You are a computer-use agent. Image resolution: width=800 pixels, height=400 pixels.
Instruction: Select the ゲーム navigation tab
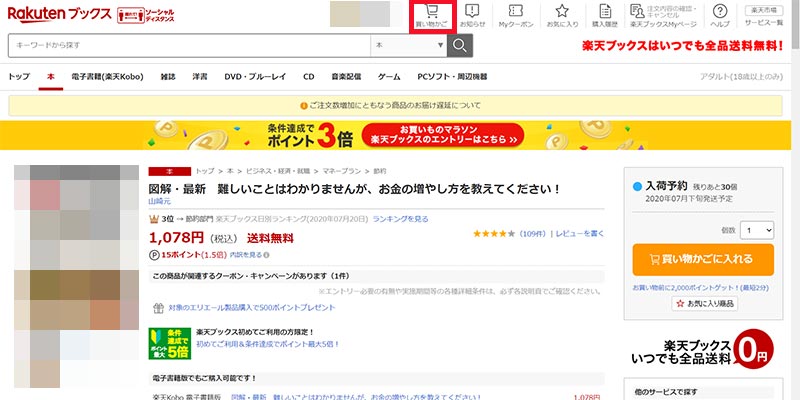click(389, 77)
